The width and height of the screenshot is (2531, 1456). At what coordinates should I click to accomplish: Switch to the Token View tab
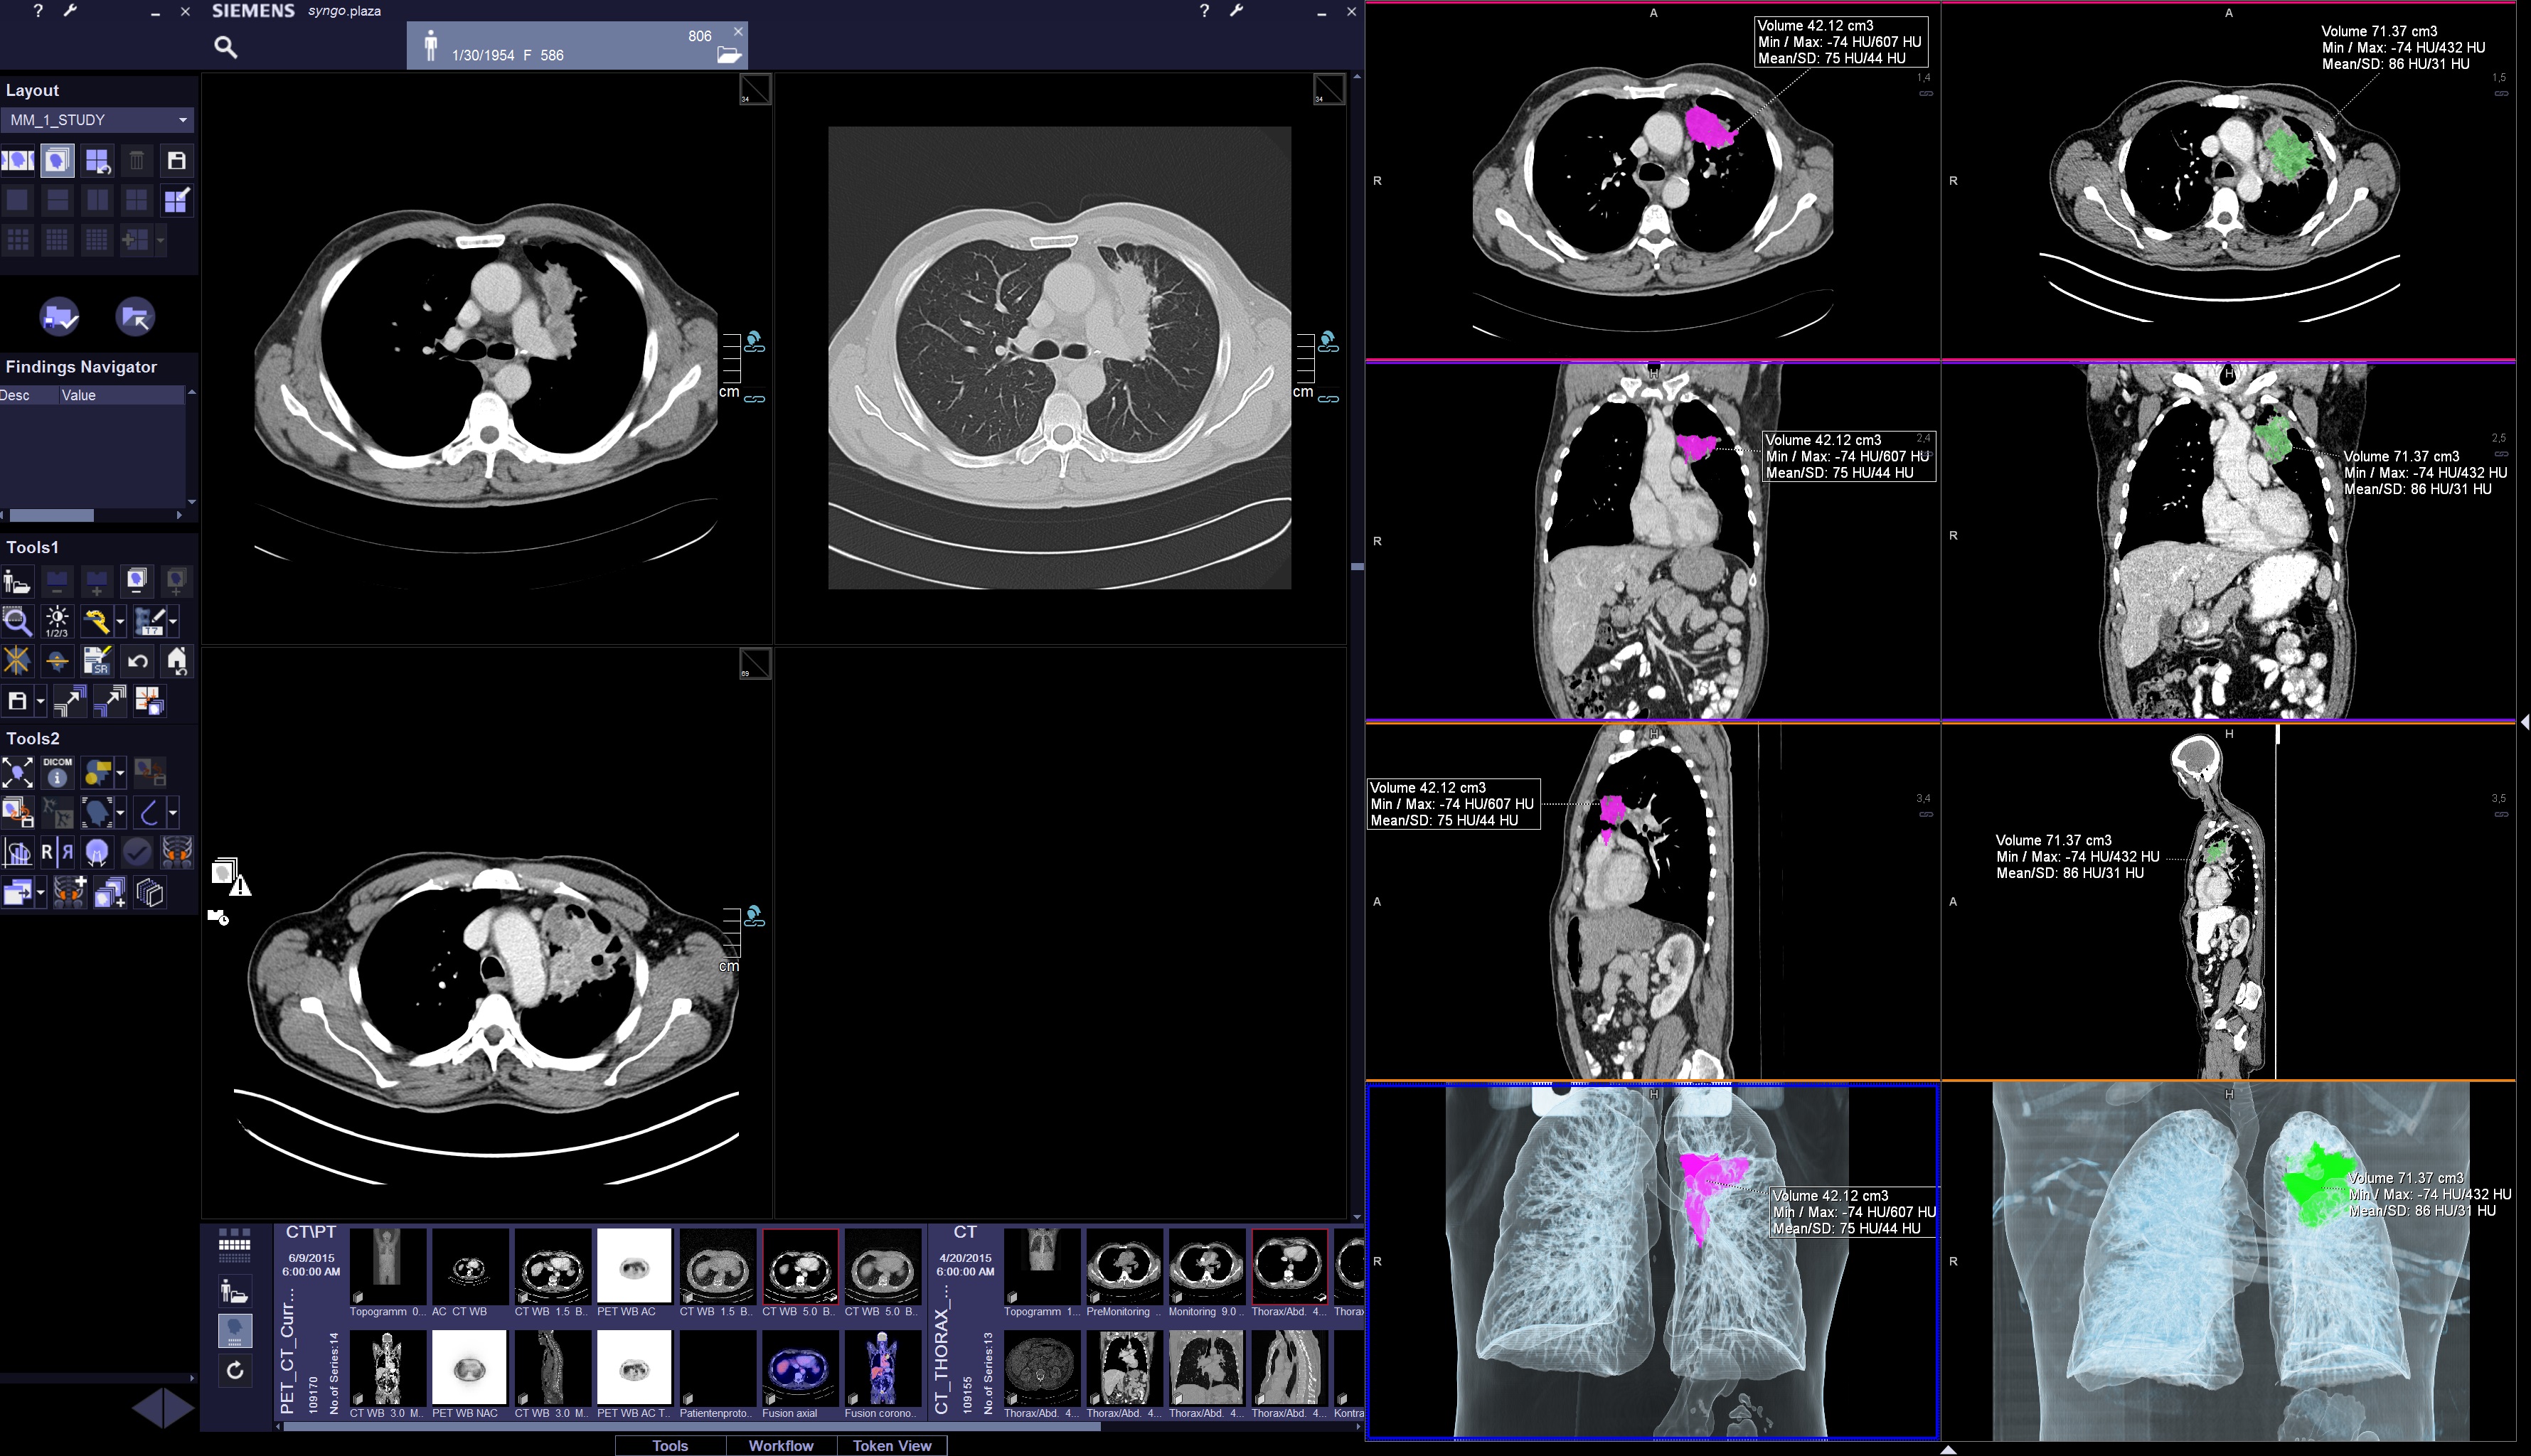(892, 1445)
